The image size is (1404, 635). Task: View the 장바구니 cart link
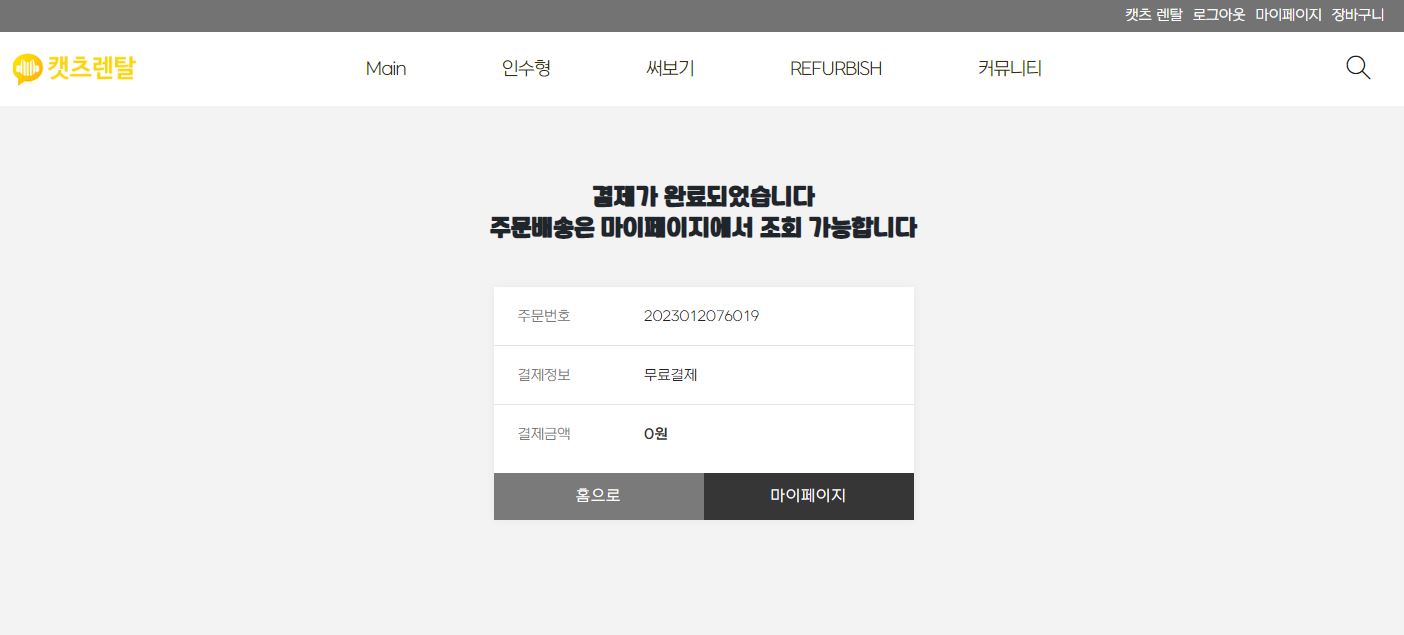(x=1358, y=15)
